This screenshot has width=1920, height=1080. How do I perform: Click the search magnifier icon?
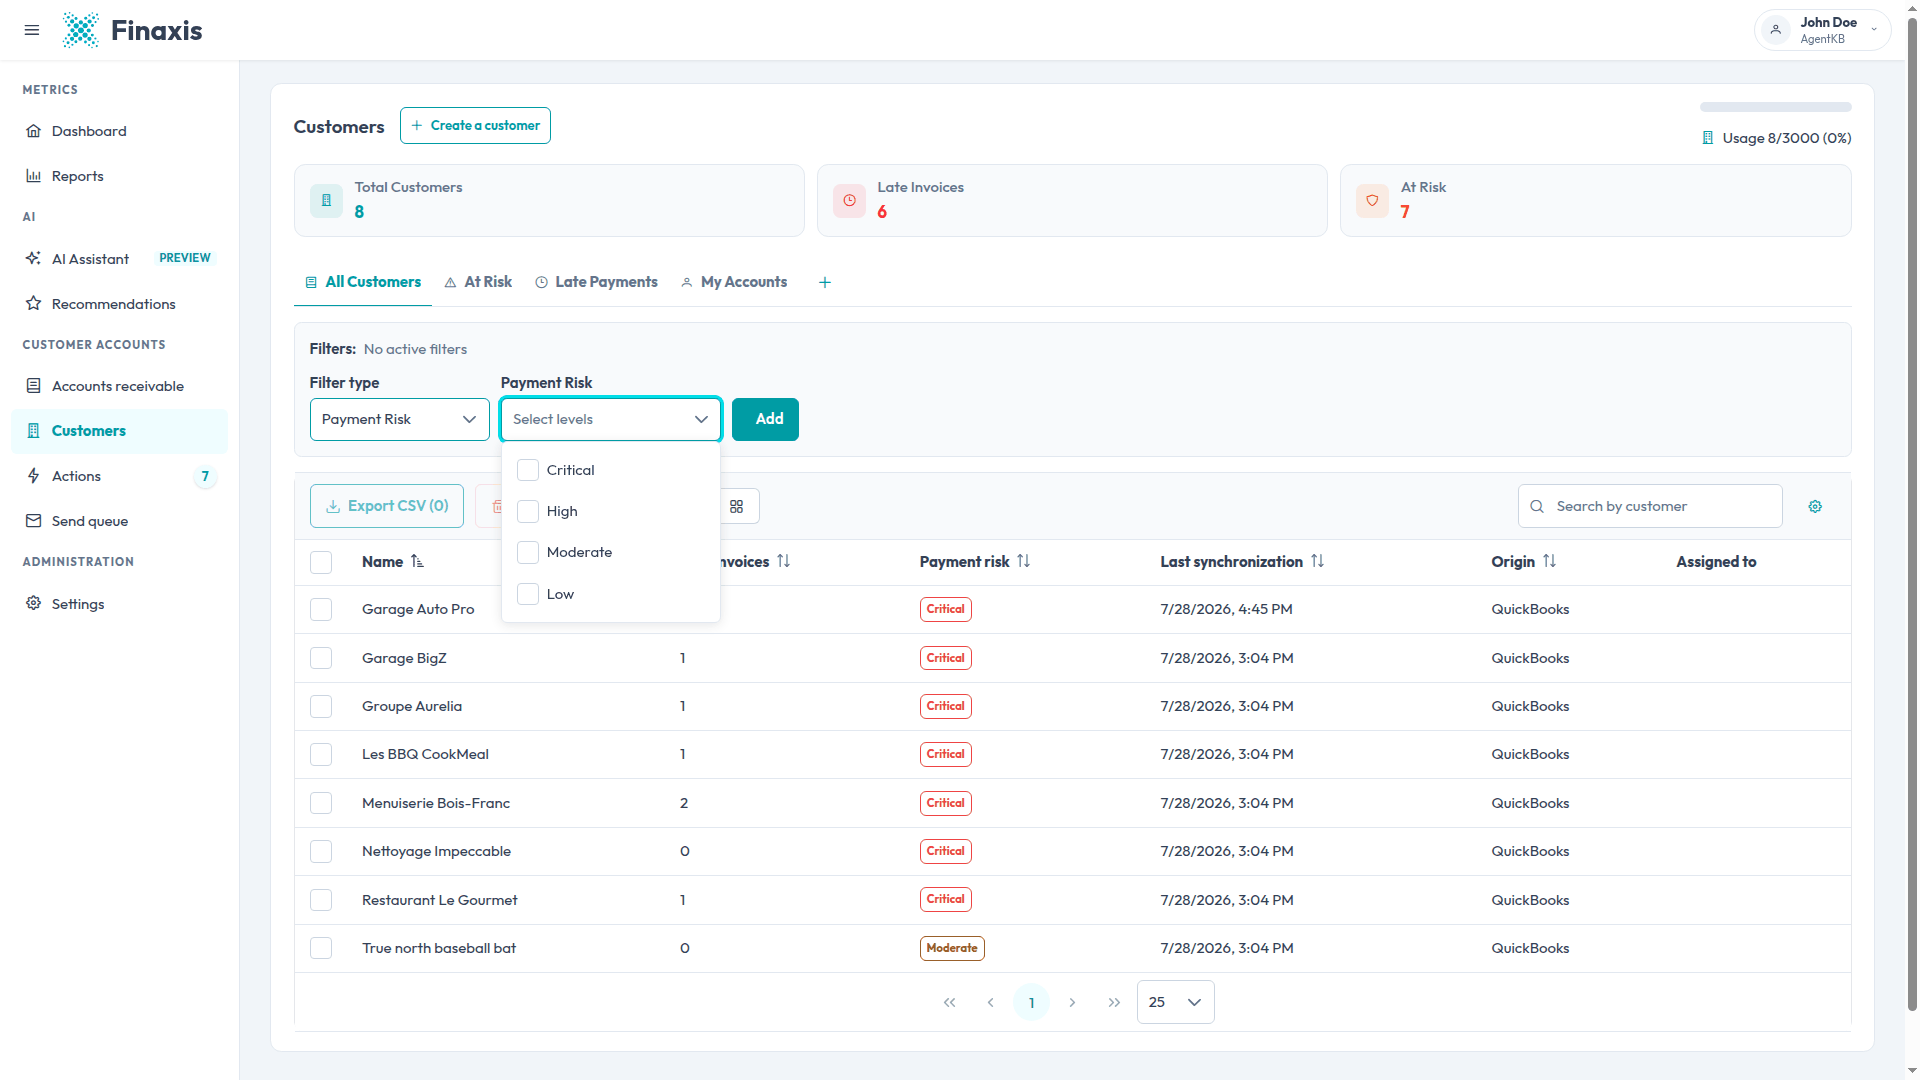coord(1537,507)
